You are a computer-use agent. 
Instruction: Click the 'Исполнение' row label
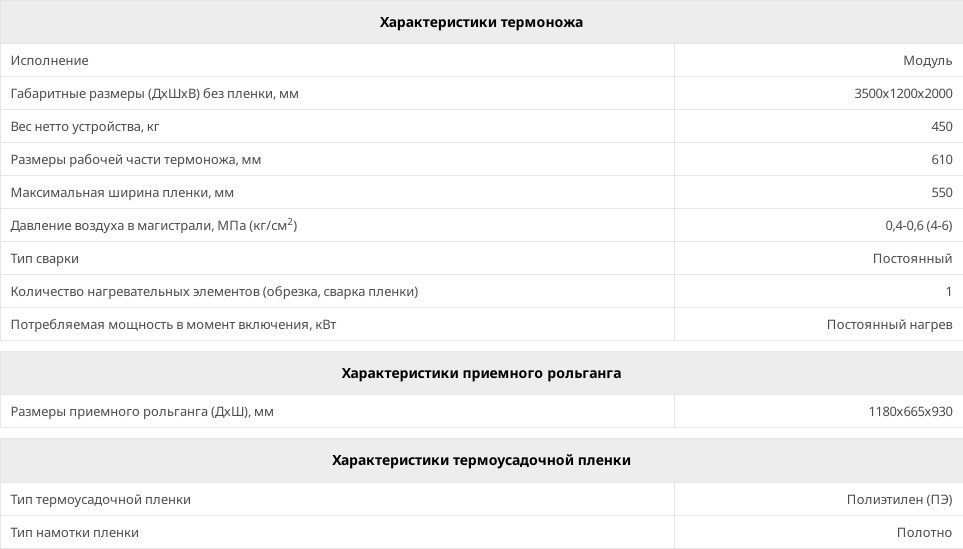50,61
